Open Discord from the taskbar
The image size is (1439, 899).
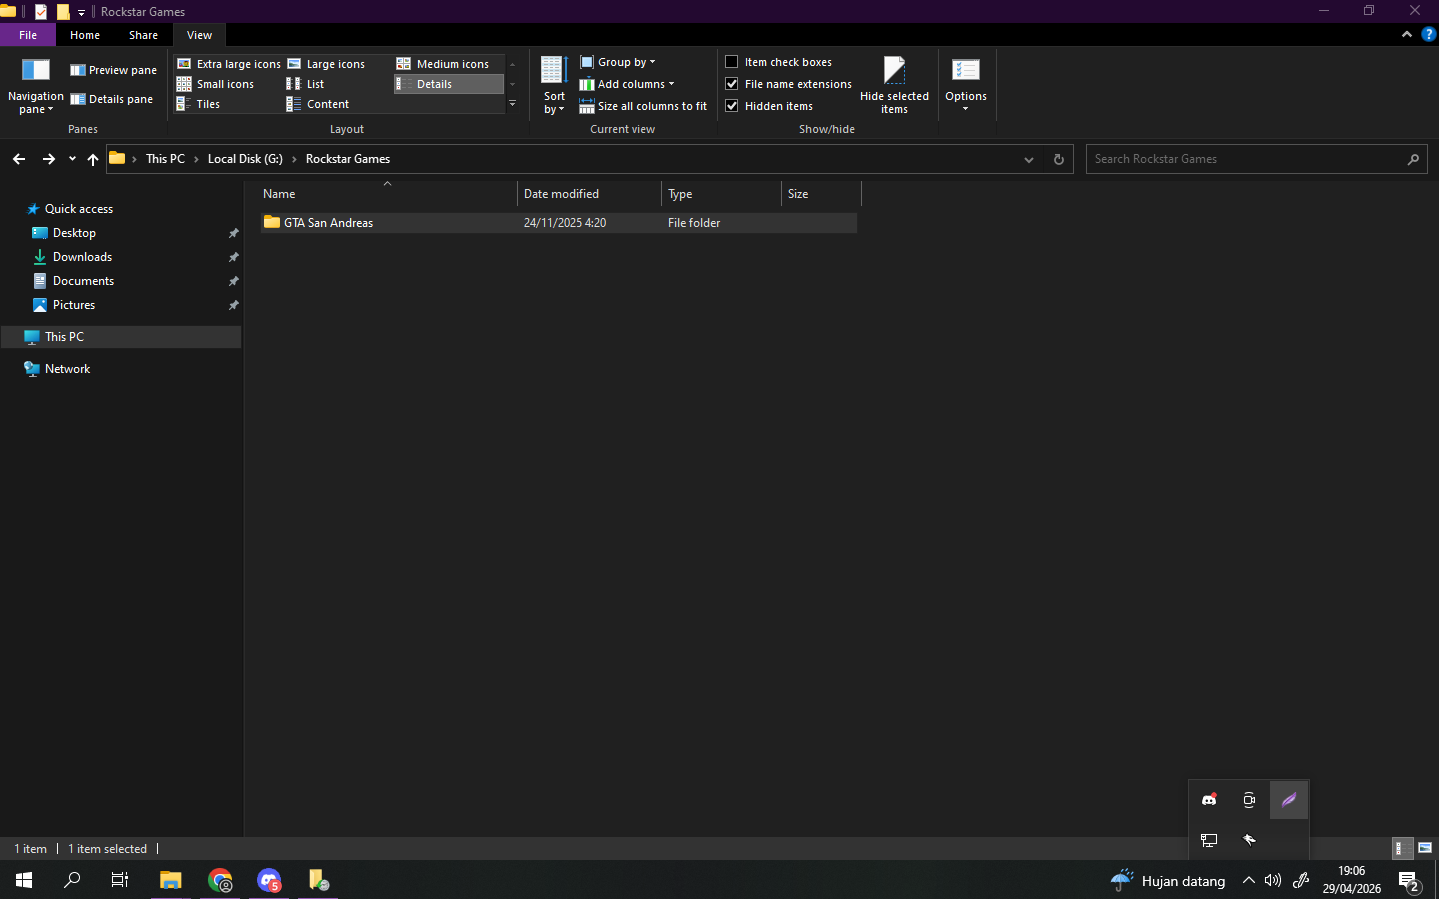click(269, 880)
